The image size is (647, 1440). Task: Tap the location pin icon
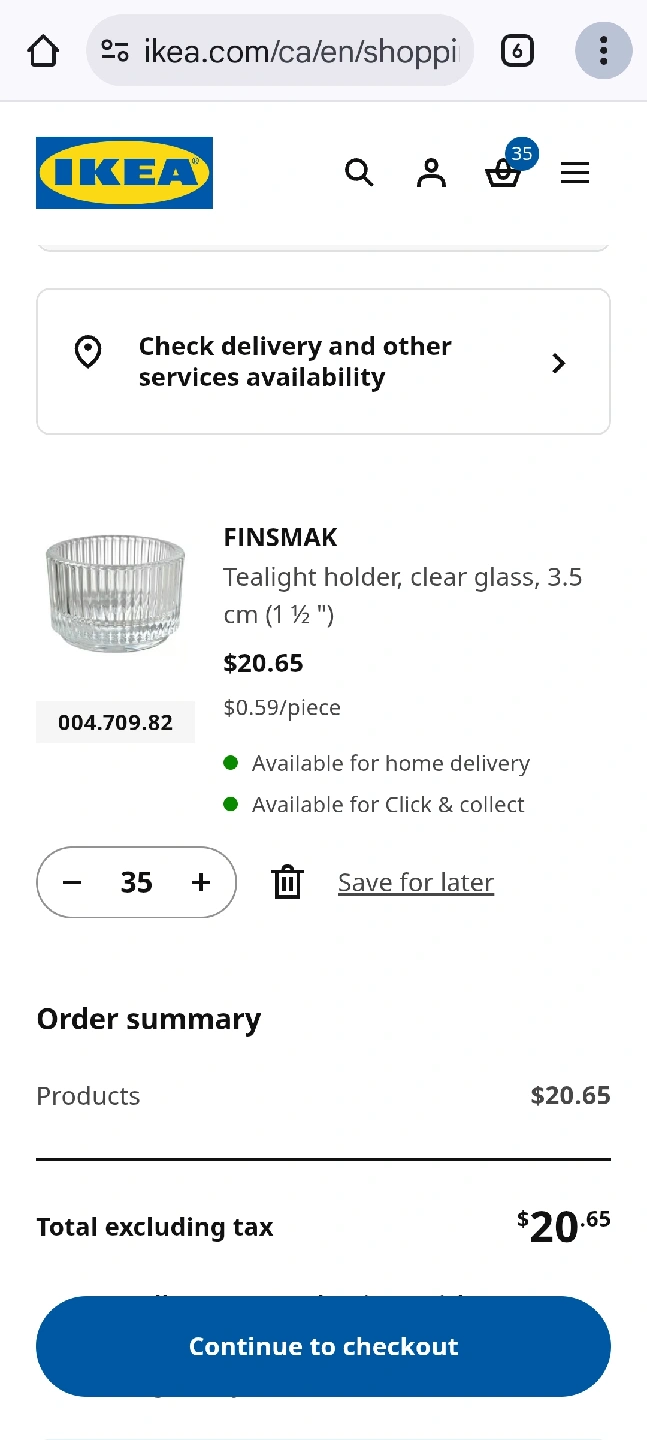(x=88, y=352)
